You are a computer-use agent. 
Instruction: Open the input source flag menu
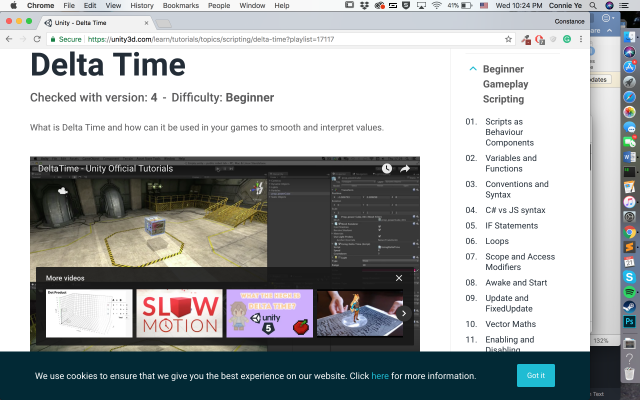[484, 5]
